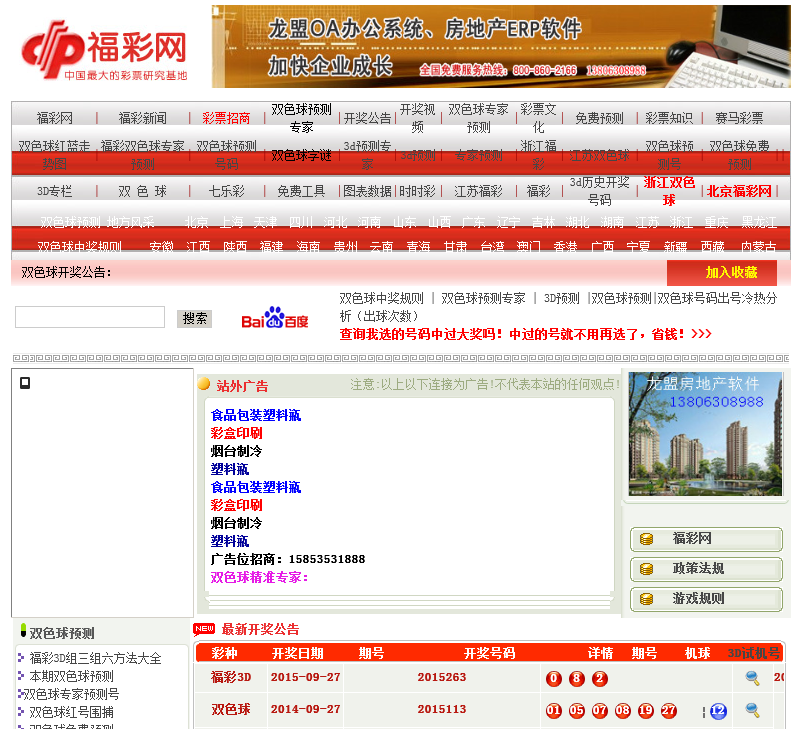Open first 塑料瓶 ad link

230,469
